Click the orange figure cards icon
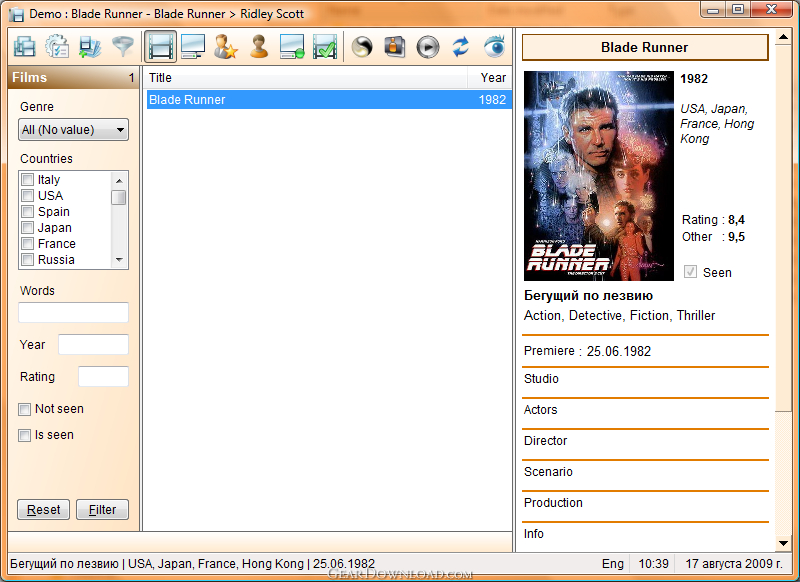This screenshot has height=582, width=800. 394,47
